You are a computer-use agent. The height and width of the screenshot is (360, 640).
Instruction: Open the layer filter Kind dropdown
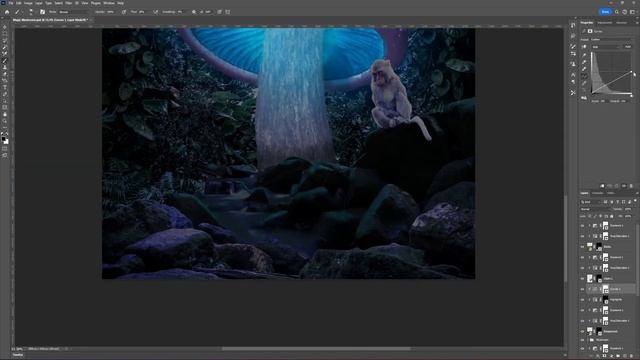[x=591, y=202]
